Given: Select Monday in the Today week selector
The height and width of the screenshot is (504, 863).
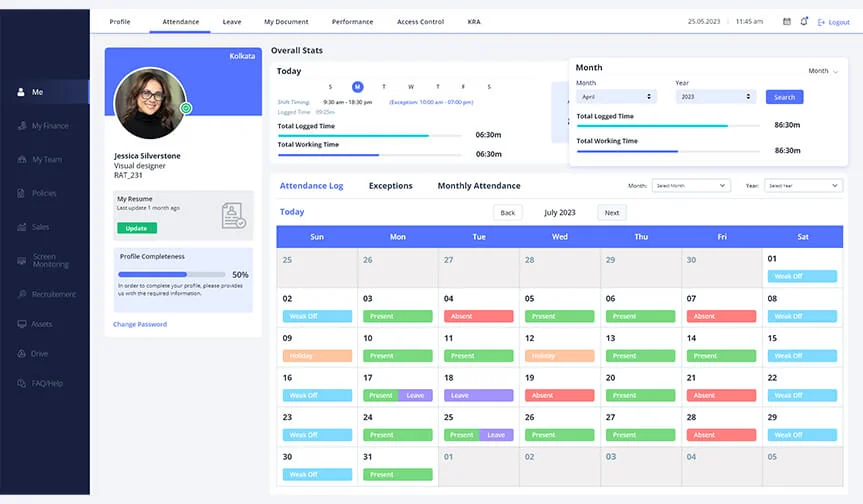Looking at the screenshot, I should click(358, 87).
